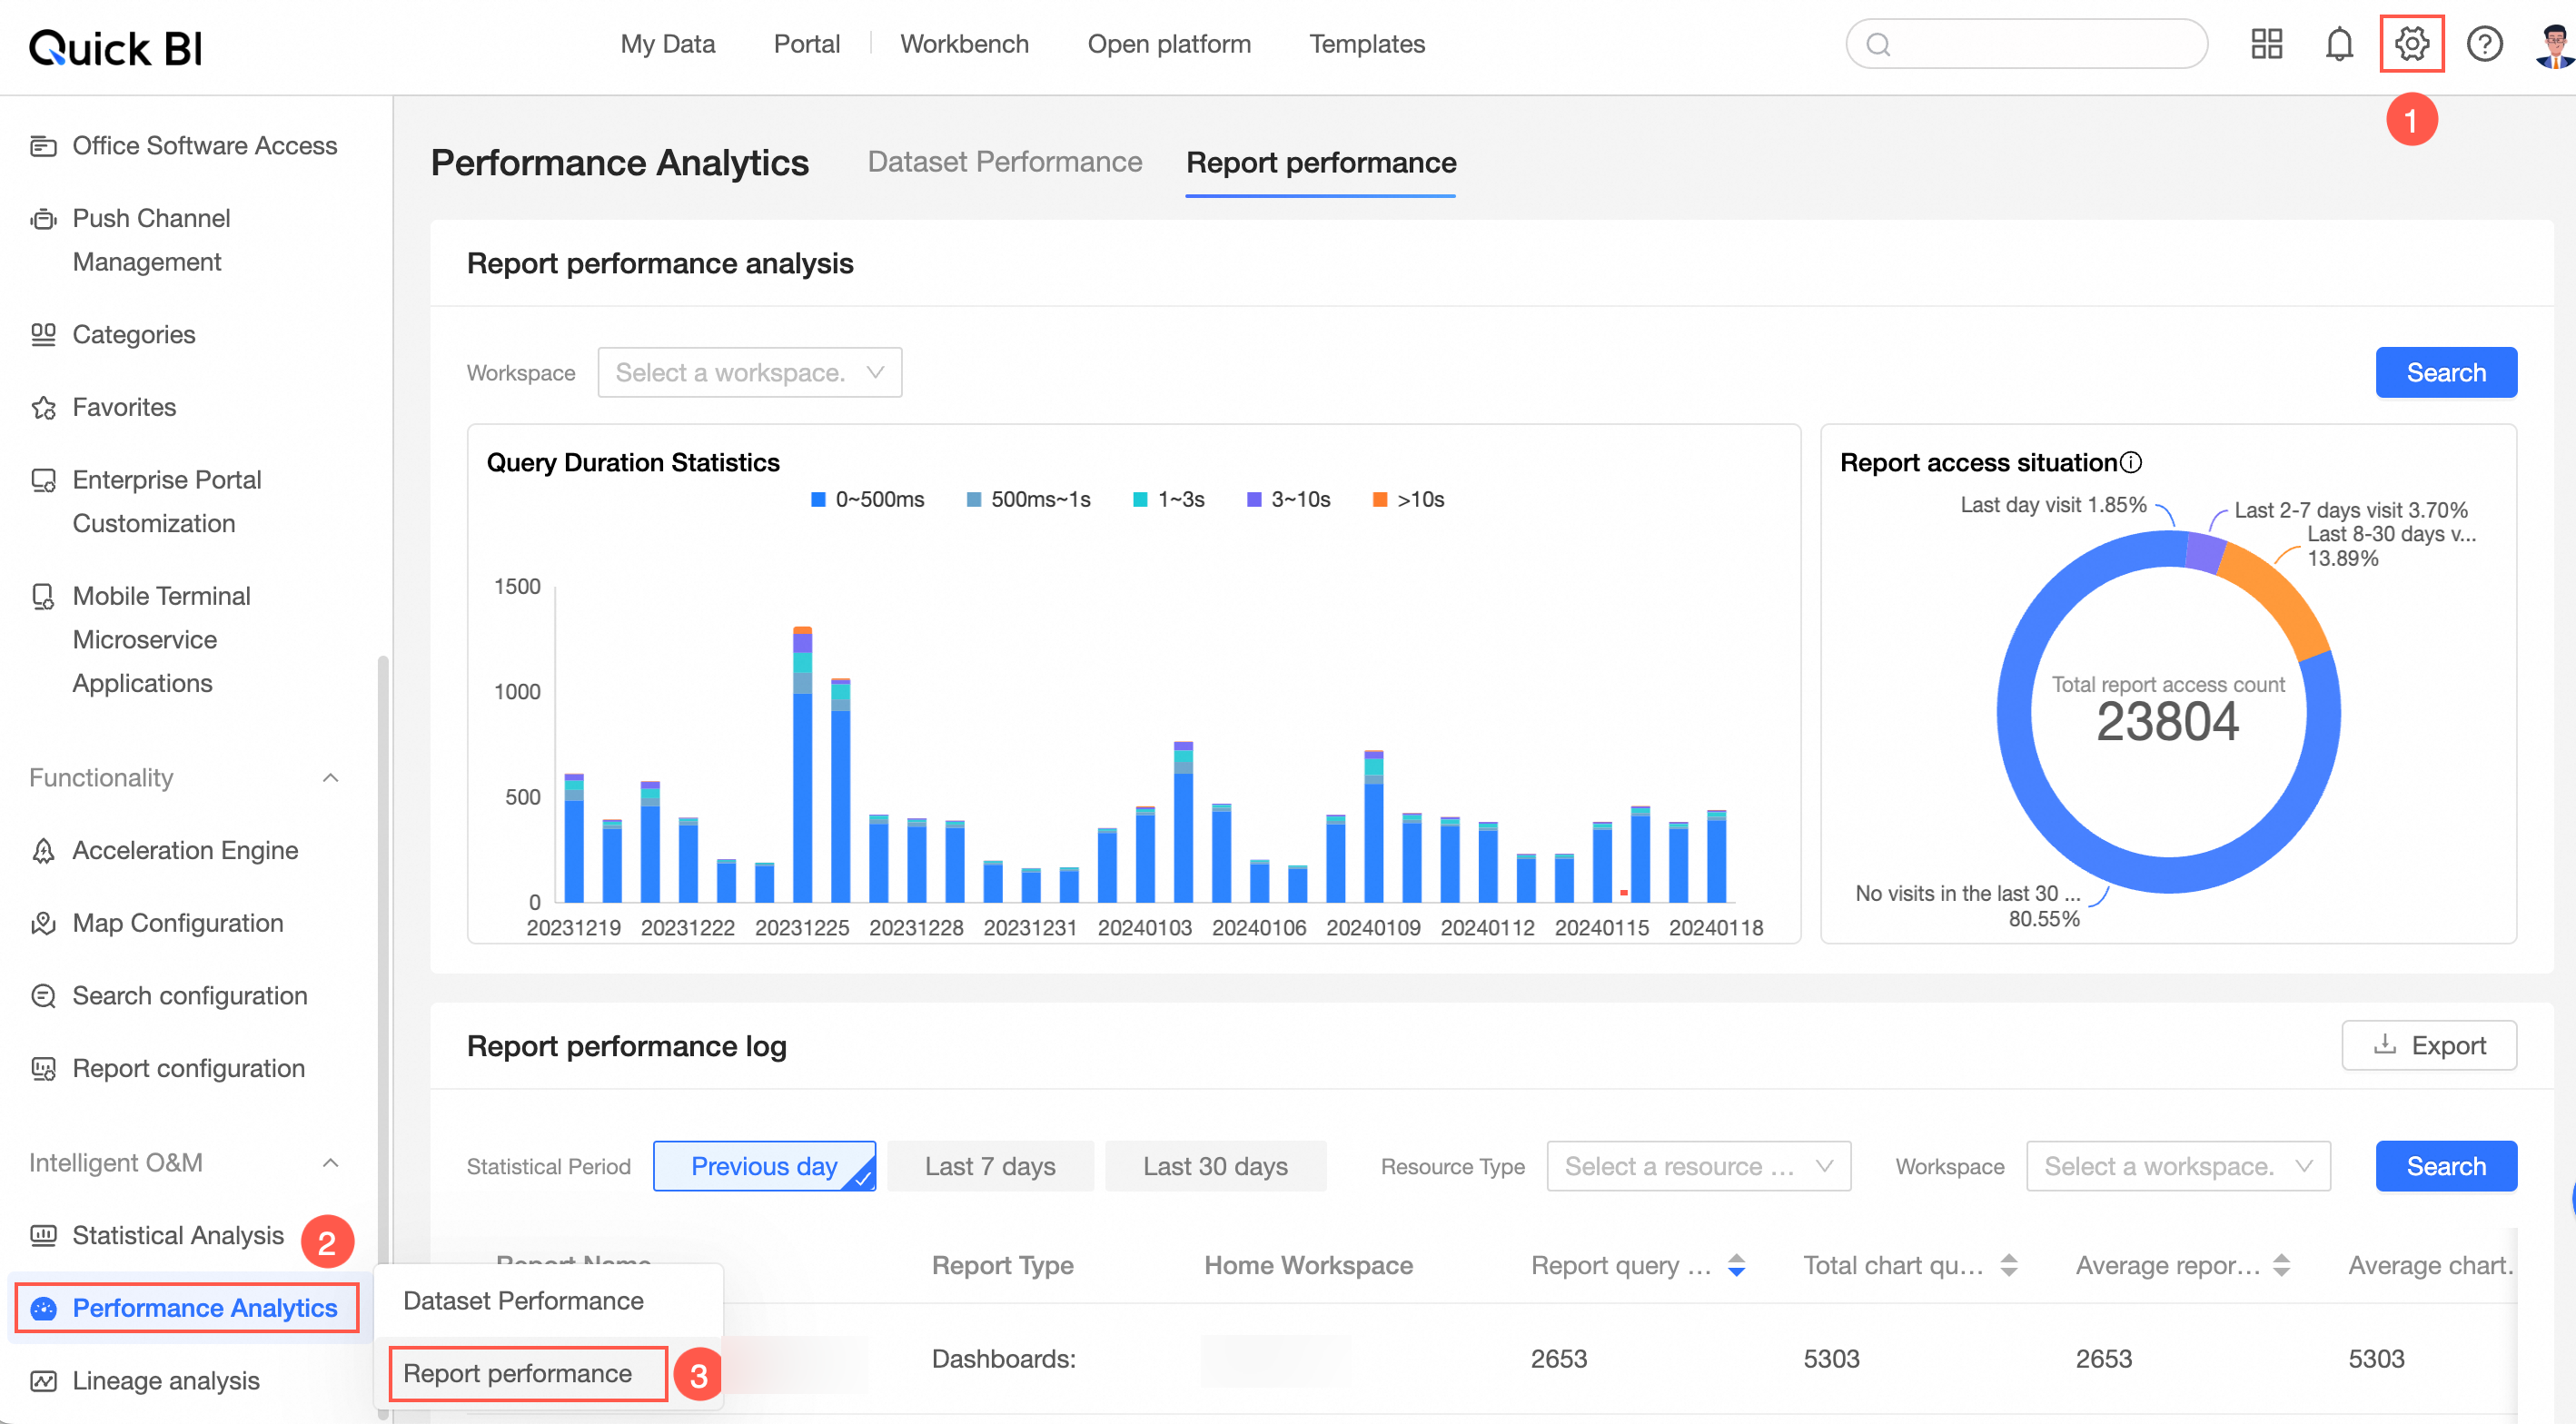2576x1424 pixels.
Task: Open the Workbench top menu item
Action: 964,44
